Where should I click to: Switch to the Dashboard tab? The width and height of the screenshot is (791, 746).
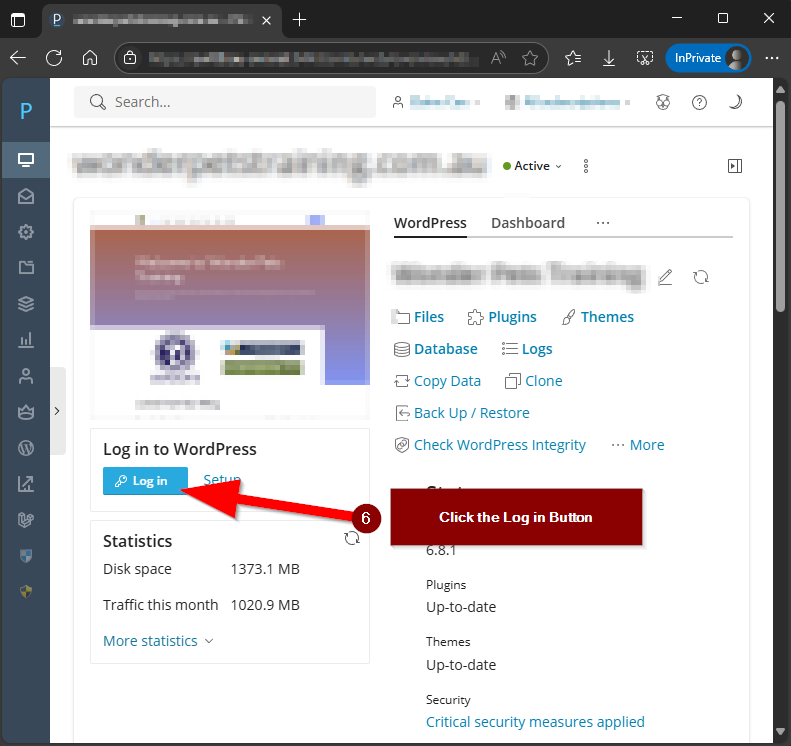pos(528,223)
